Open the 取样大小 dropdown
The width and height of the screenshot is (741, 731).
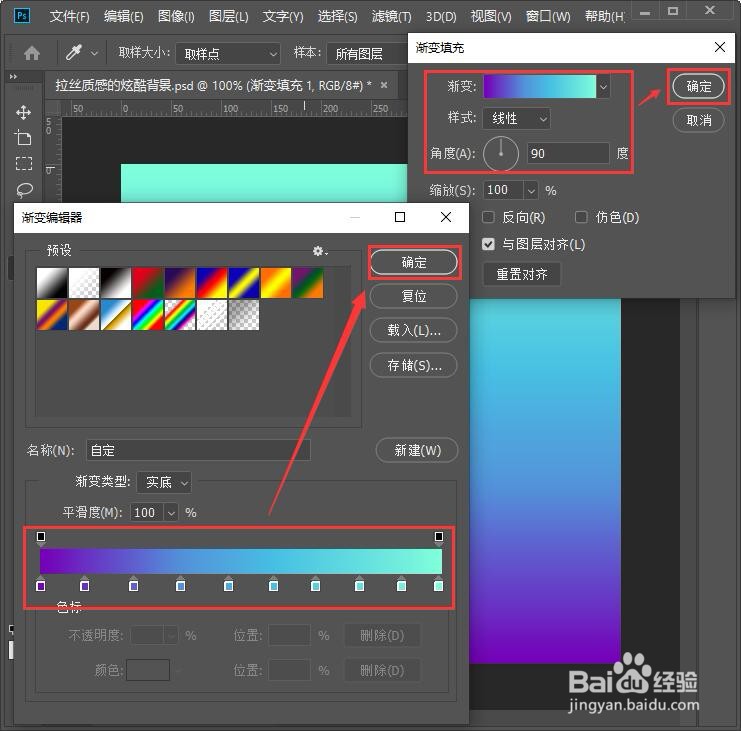(x=228, y=53)
